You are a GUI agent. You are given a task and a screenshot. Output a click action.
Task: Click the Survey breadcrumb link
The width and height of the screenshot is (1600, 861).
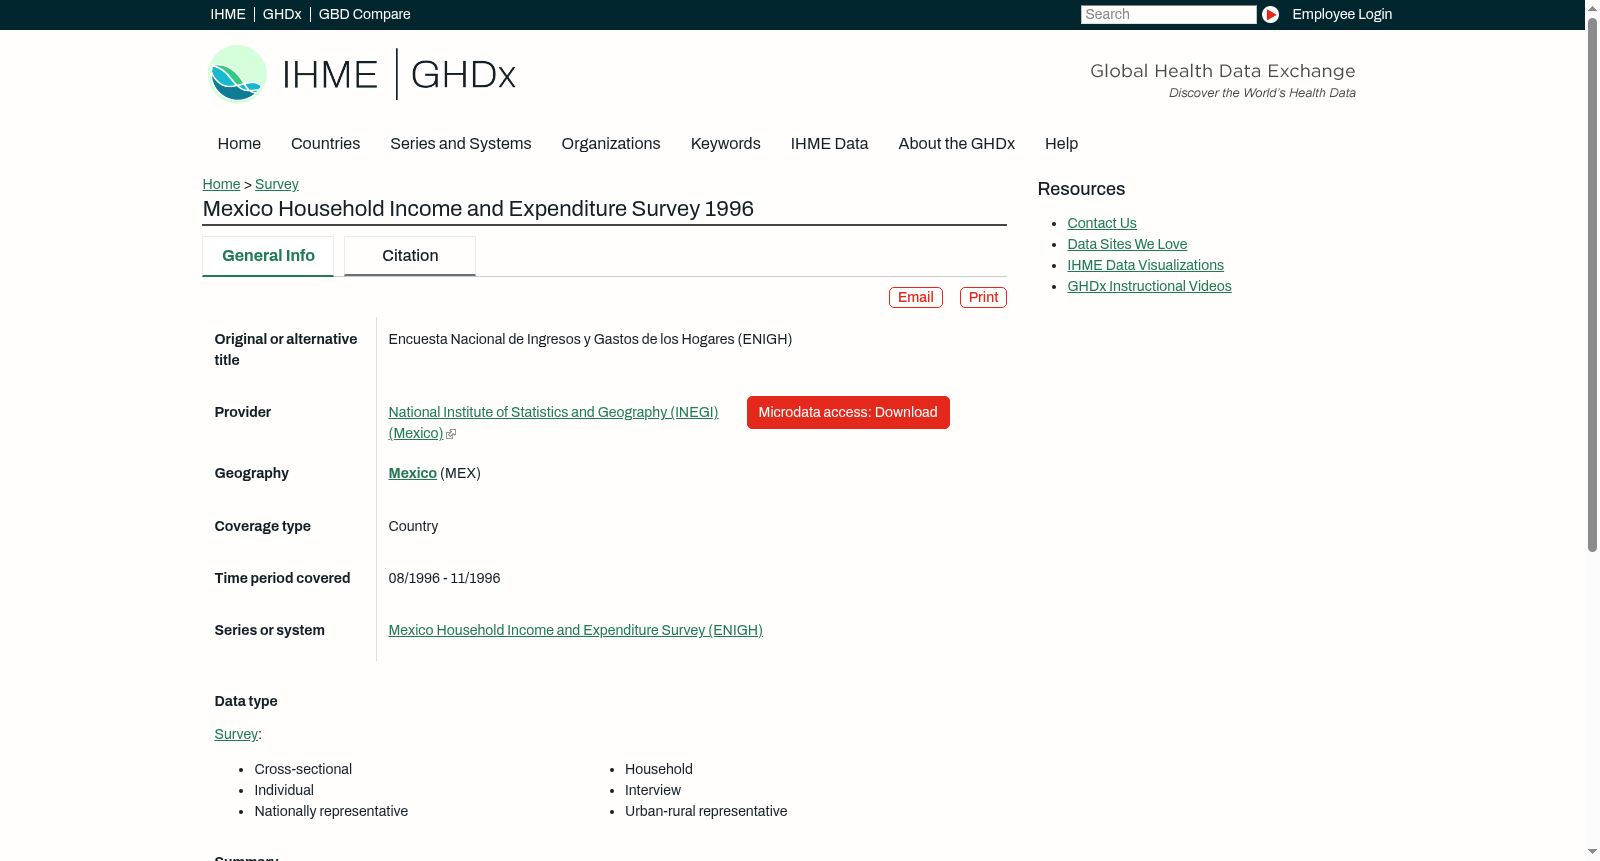point(277,184)
